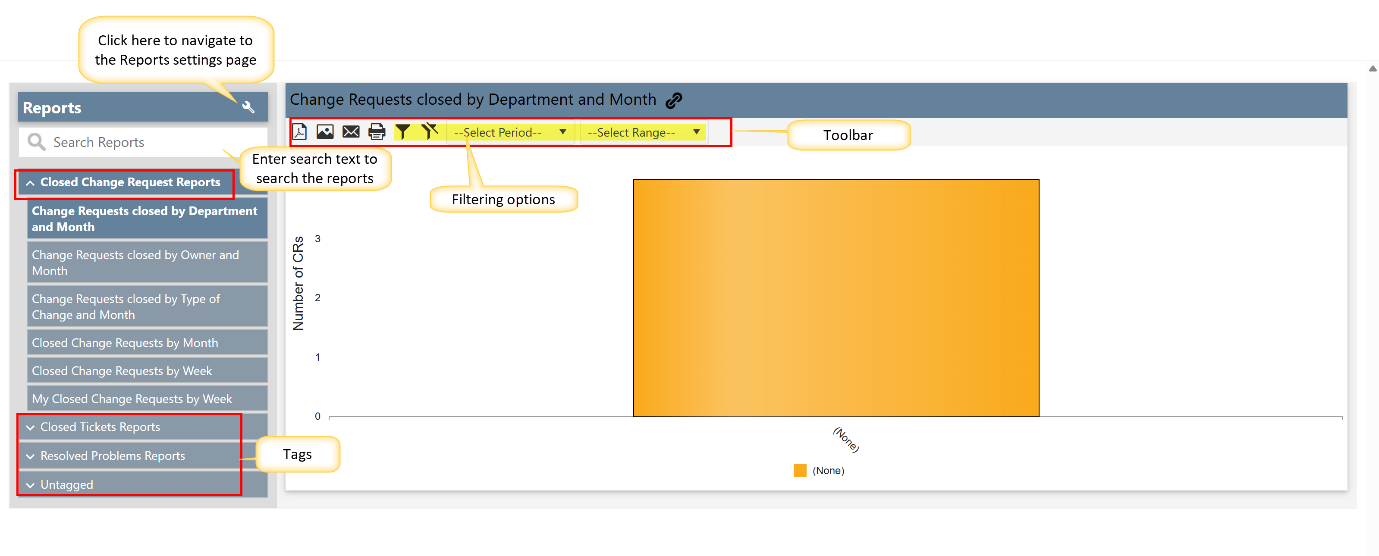Click the orange (None) legend swatch
The image size is (1379, 556).
(x=800, y=470)
